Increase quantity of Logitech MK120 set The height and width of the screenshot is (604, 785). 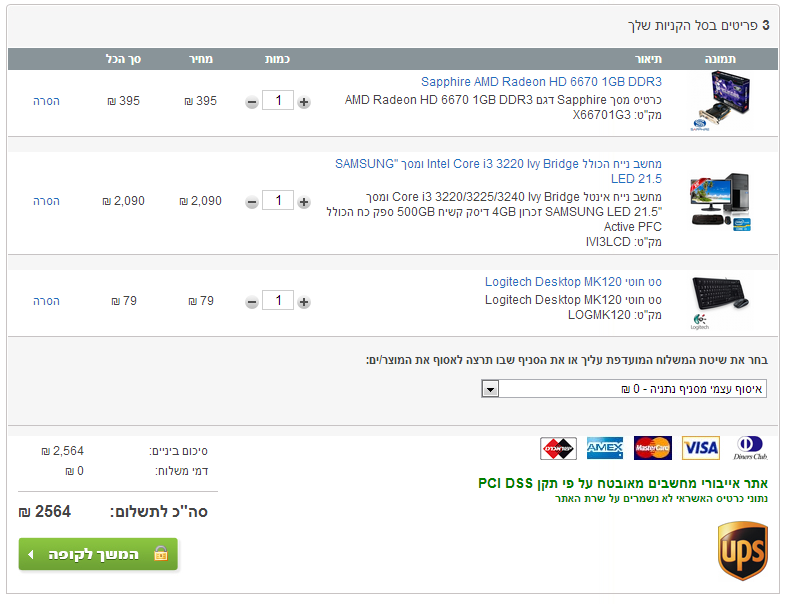[x=304, y=302]
